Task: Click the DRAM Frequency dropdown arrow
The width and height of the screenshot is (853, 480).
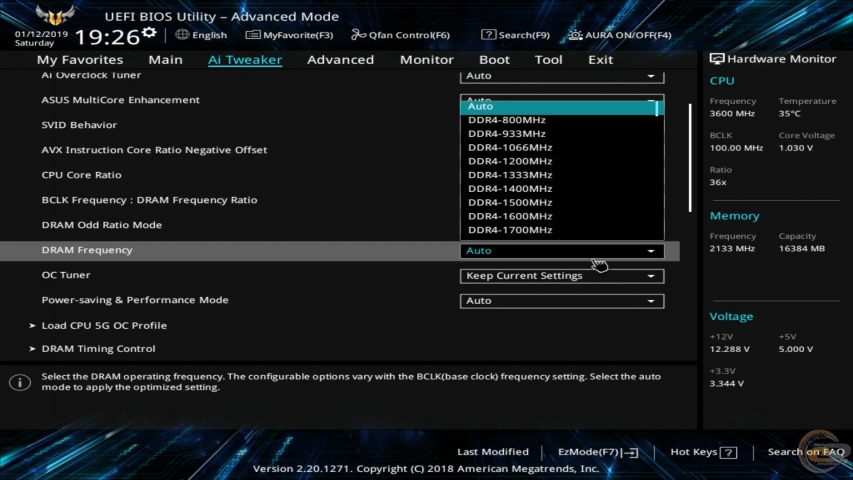Action: pyautogui.click(x=651, y=251)
